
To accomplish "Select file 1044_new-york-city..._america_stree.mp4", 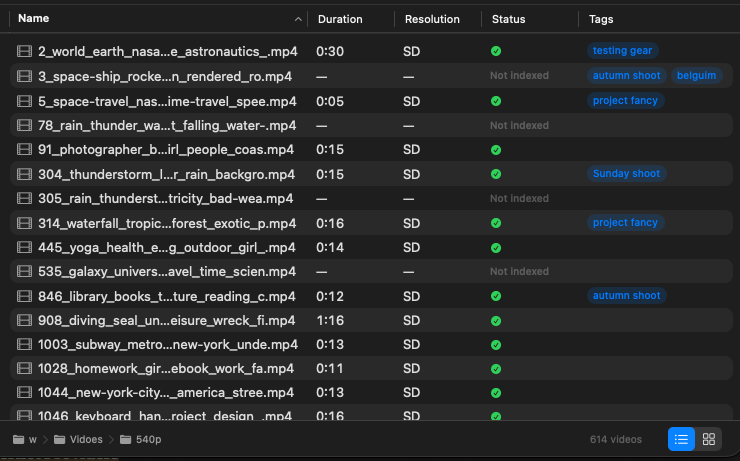I will pyautogui.click(x=166, y=393).
